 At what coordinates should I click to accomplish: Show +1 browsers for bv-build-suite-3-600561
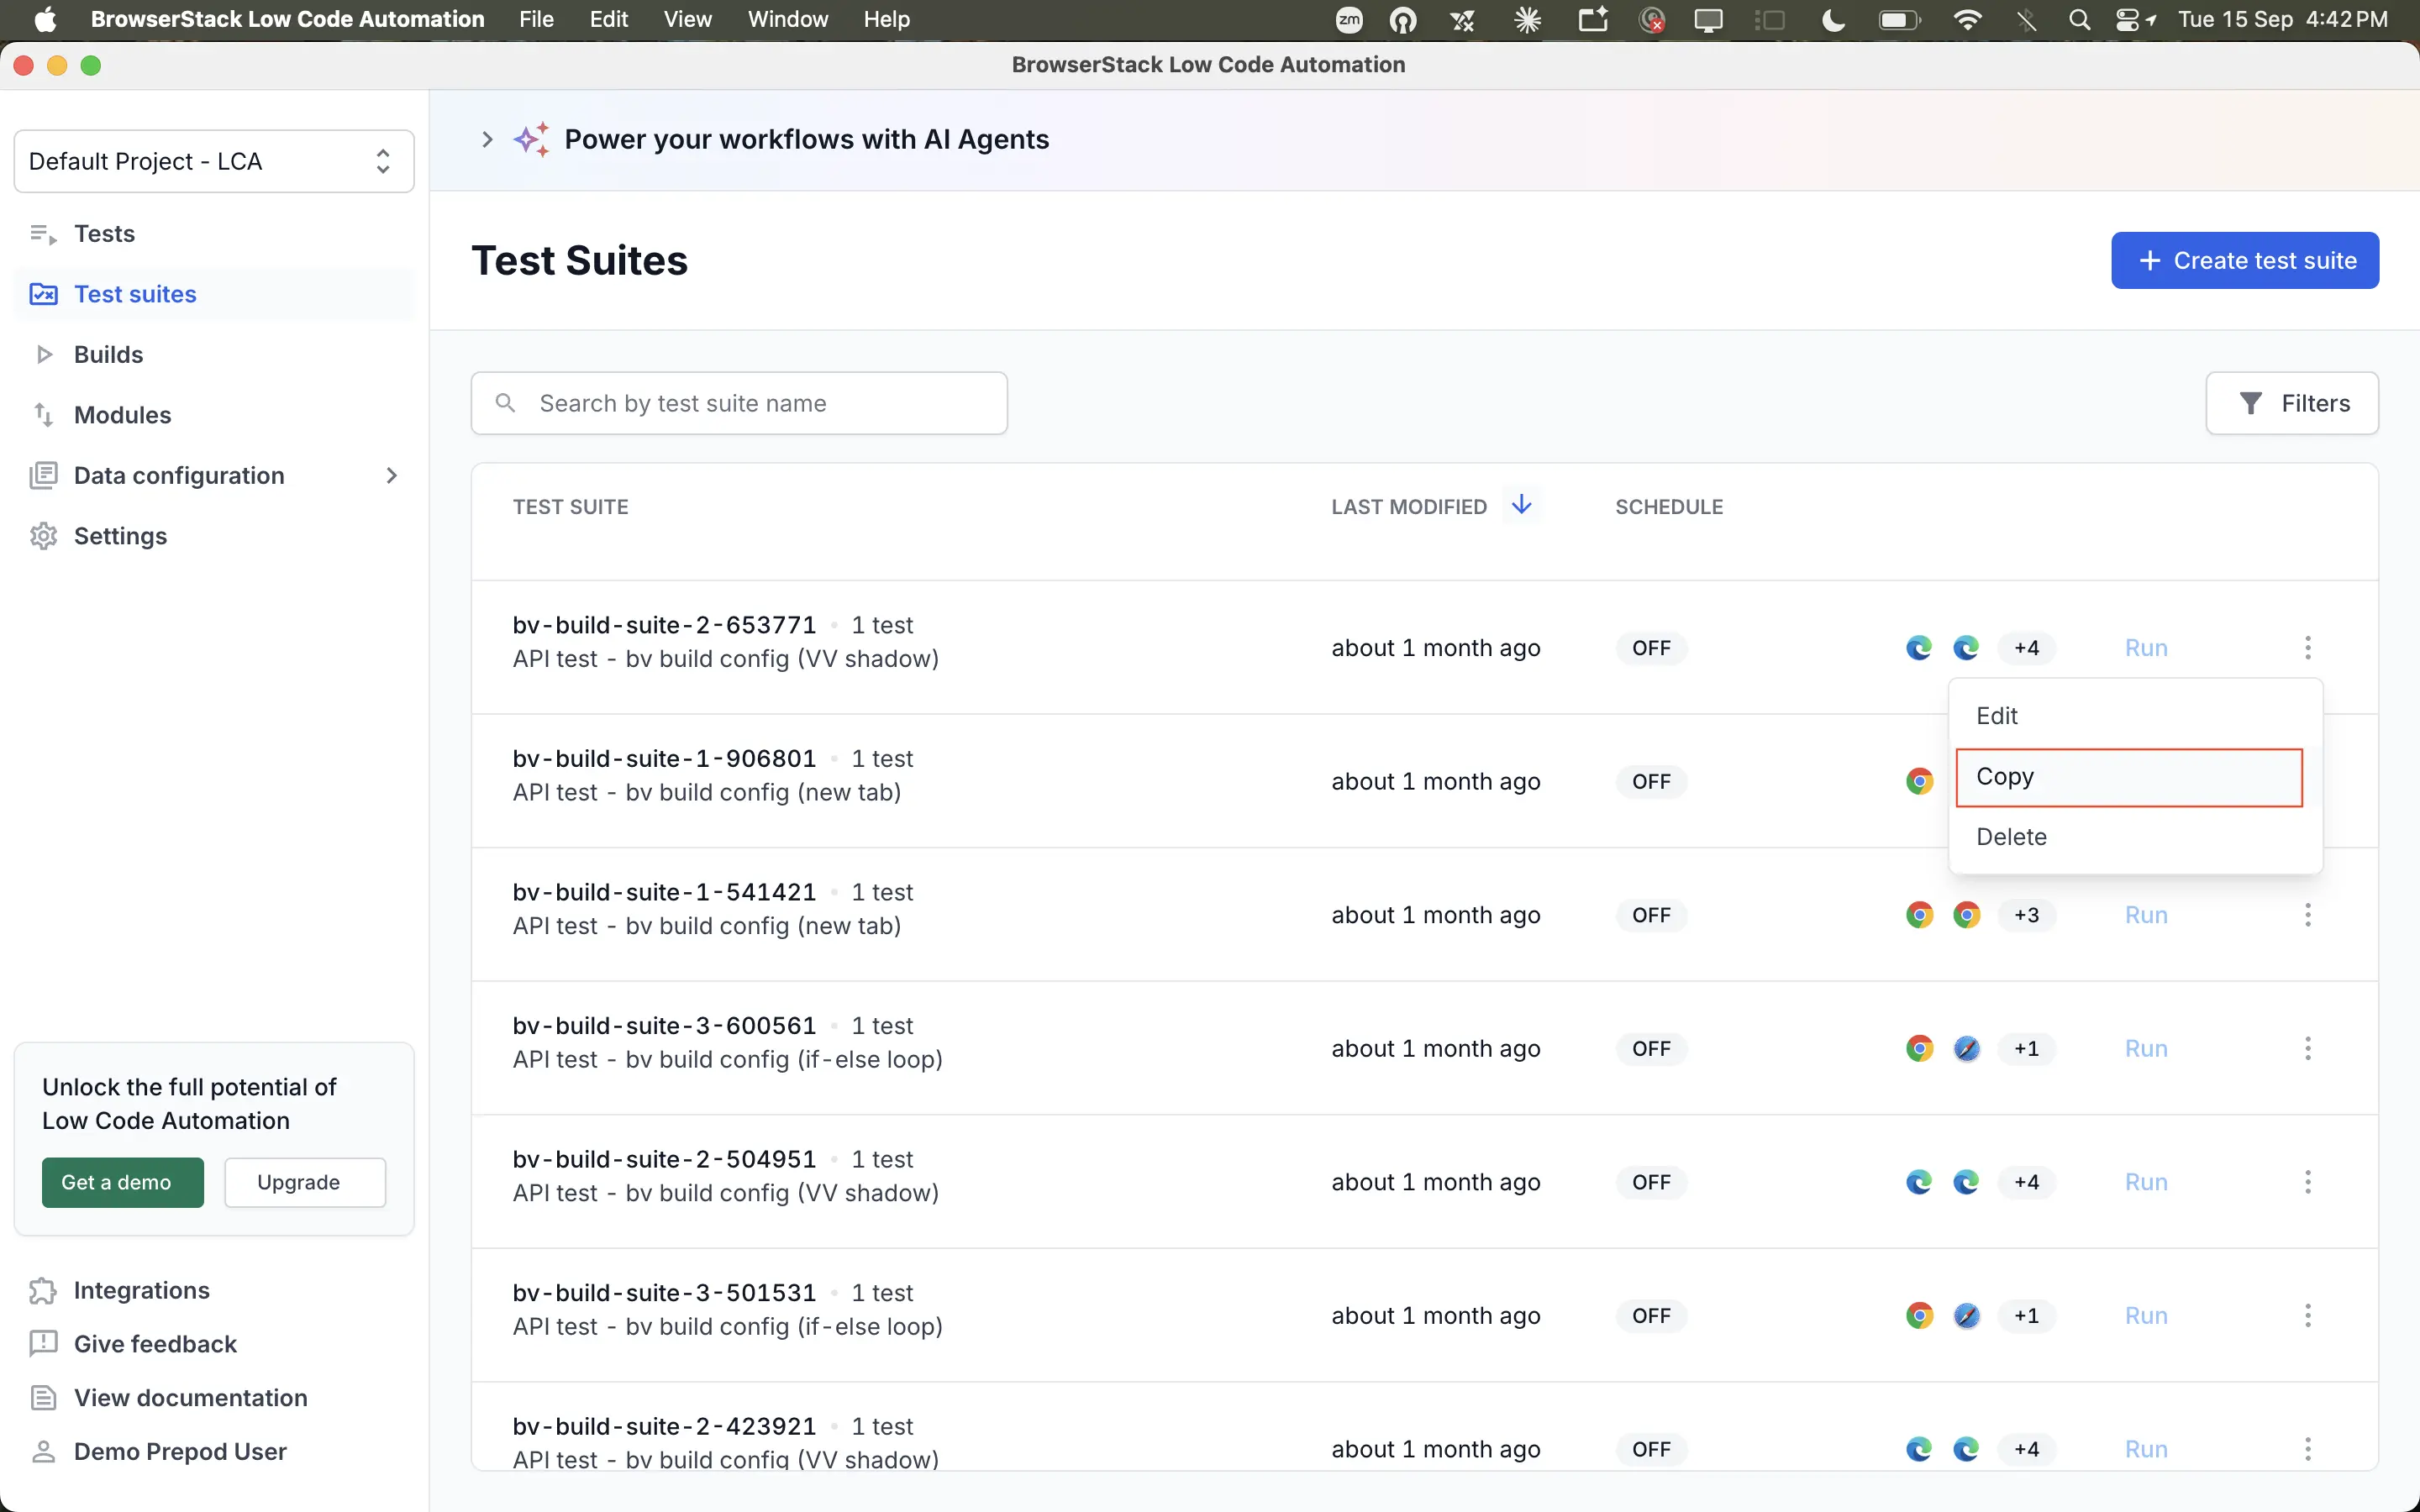2026,1049
